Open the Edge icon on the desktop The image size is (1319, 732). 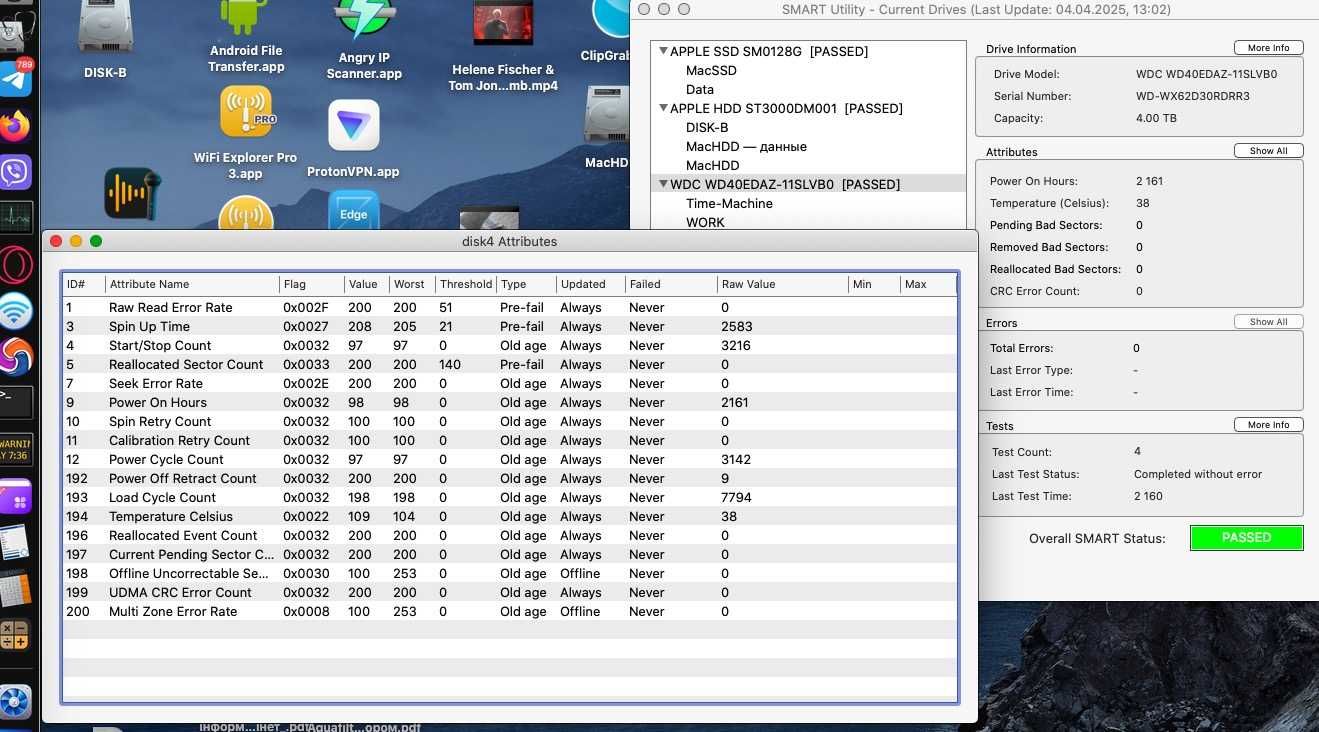354,210
